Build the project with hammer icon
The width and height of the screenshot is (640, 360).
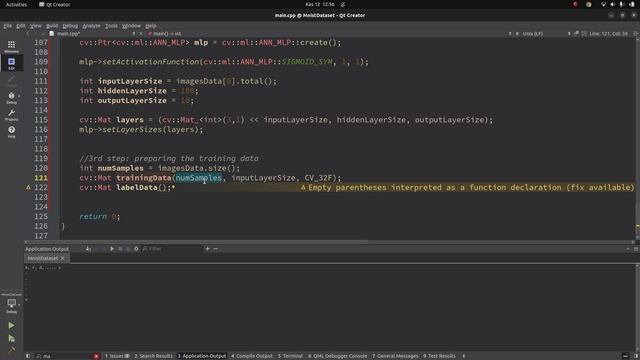point(11,350)
